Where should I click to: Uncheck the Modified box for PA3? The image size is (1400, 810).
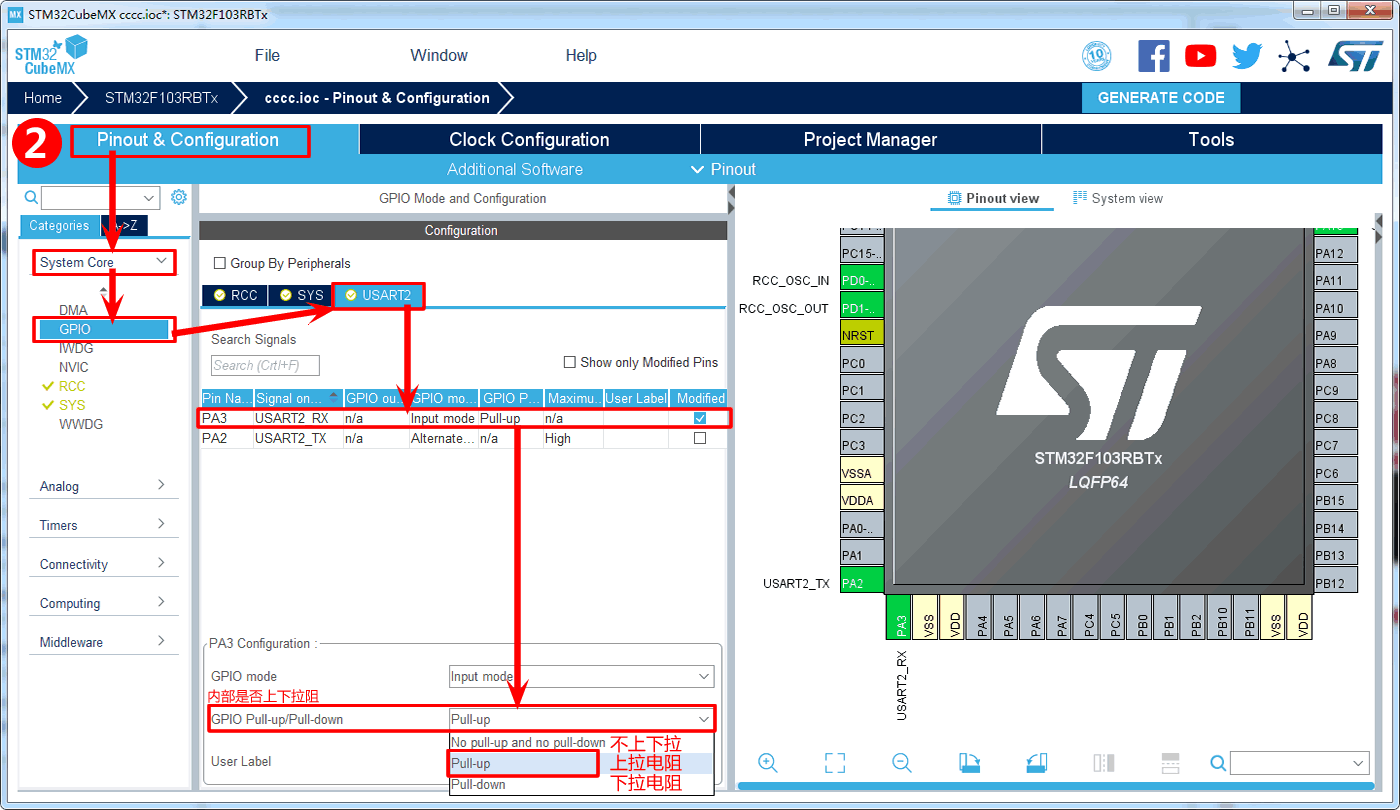700,418
